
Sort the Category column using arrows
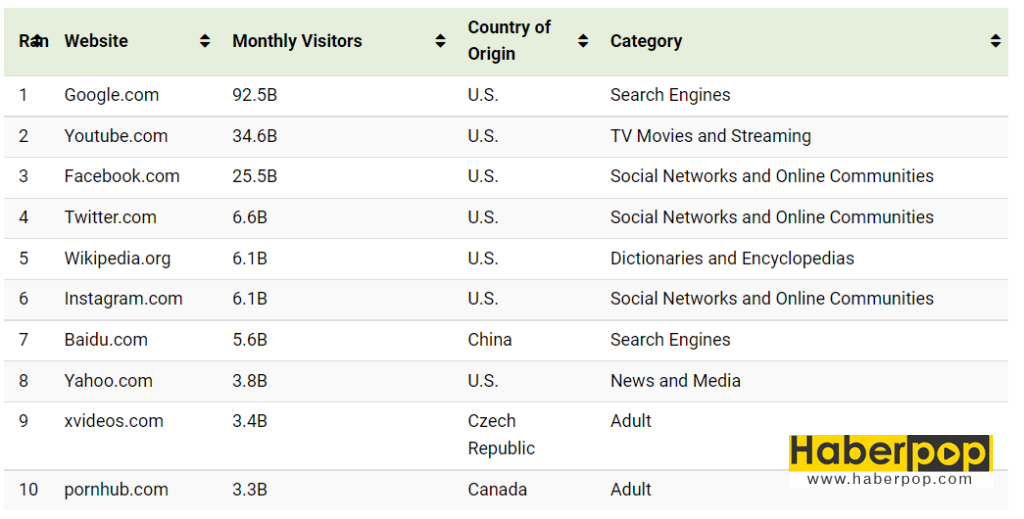click(x=995, y=41)
